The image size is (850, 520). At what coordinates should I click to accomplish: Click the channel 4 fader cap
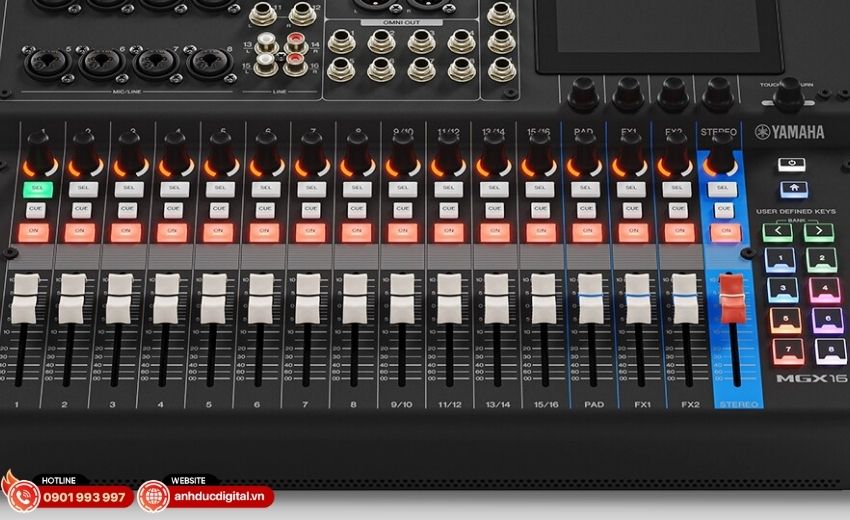[167, 299]
